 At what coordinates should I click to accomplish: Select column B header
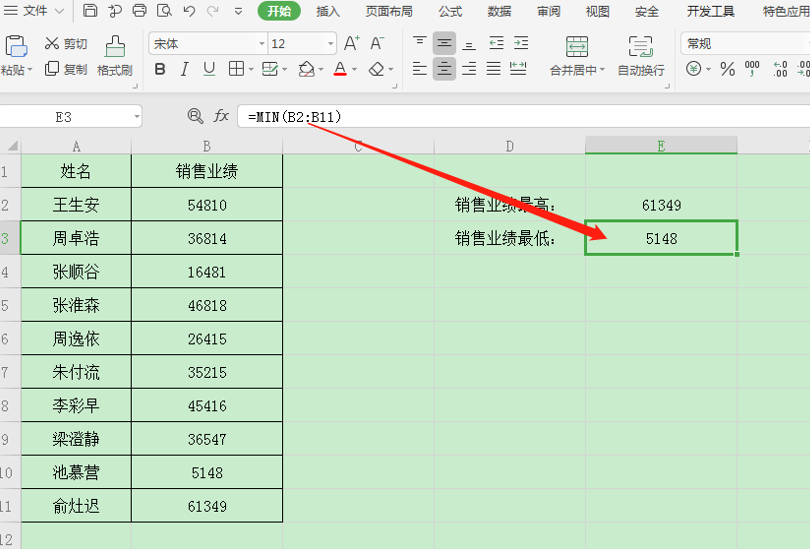coord(207,146)
